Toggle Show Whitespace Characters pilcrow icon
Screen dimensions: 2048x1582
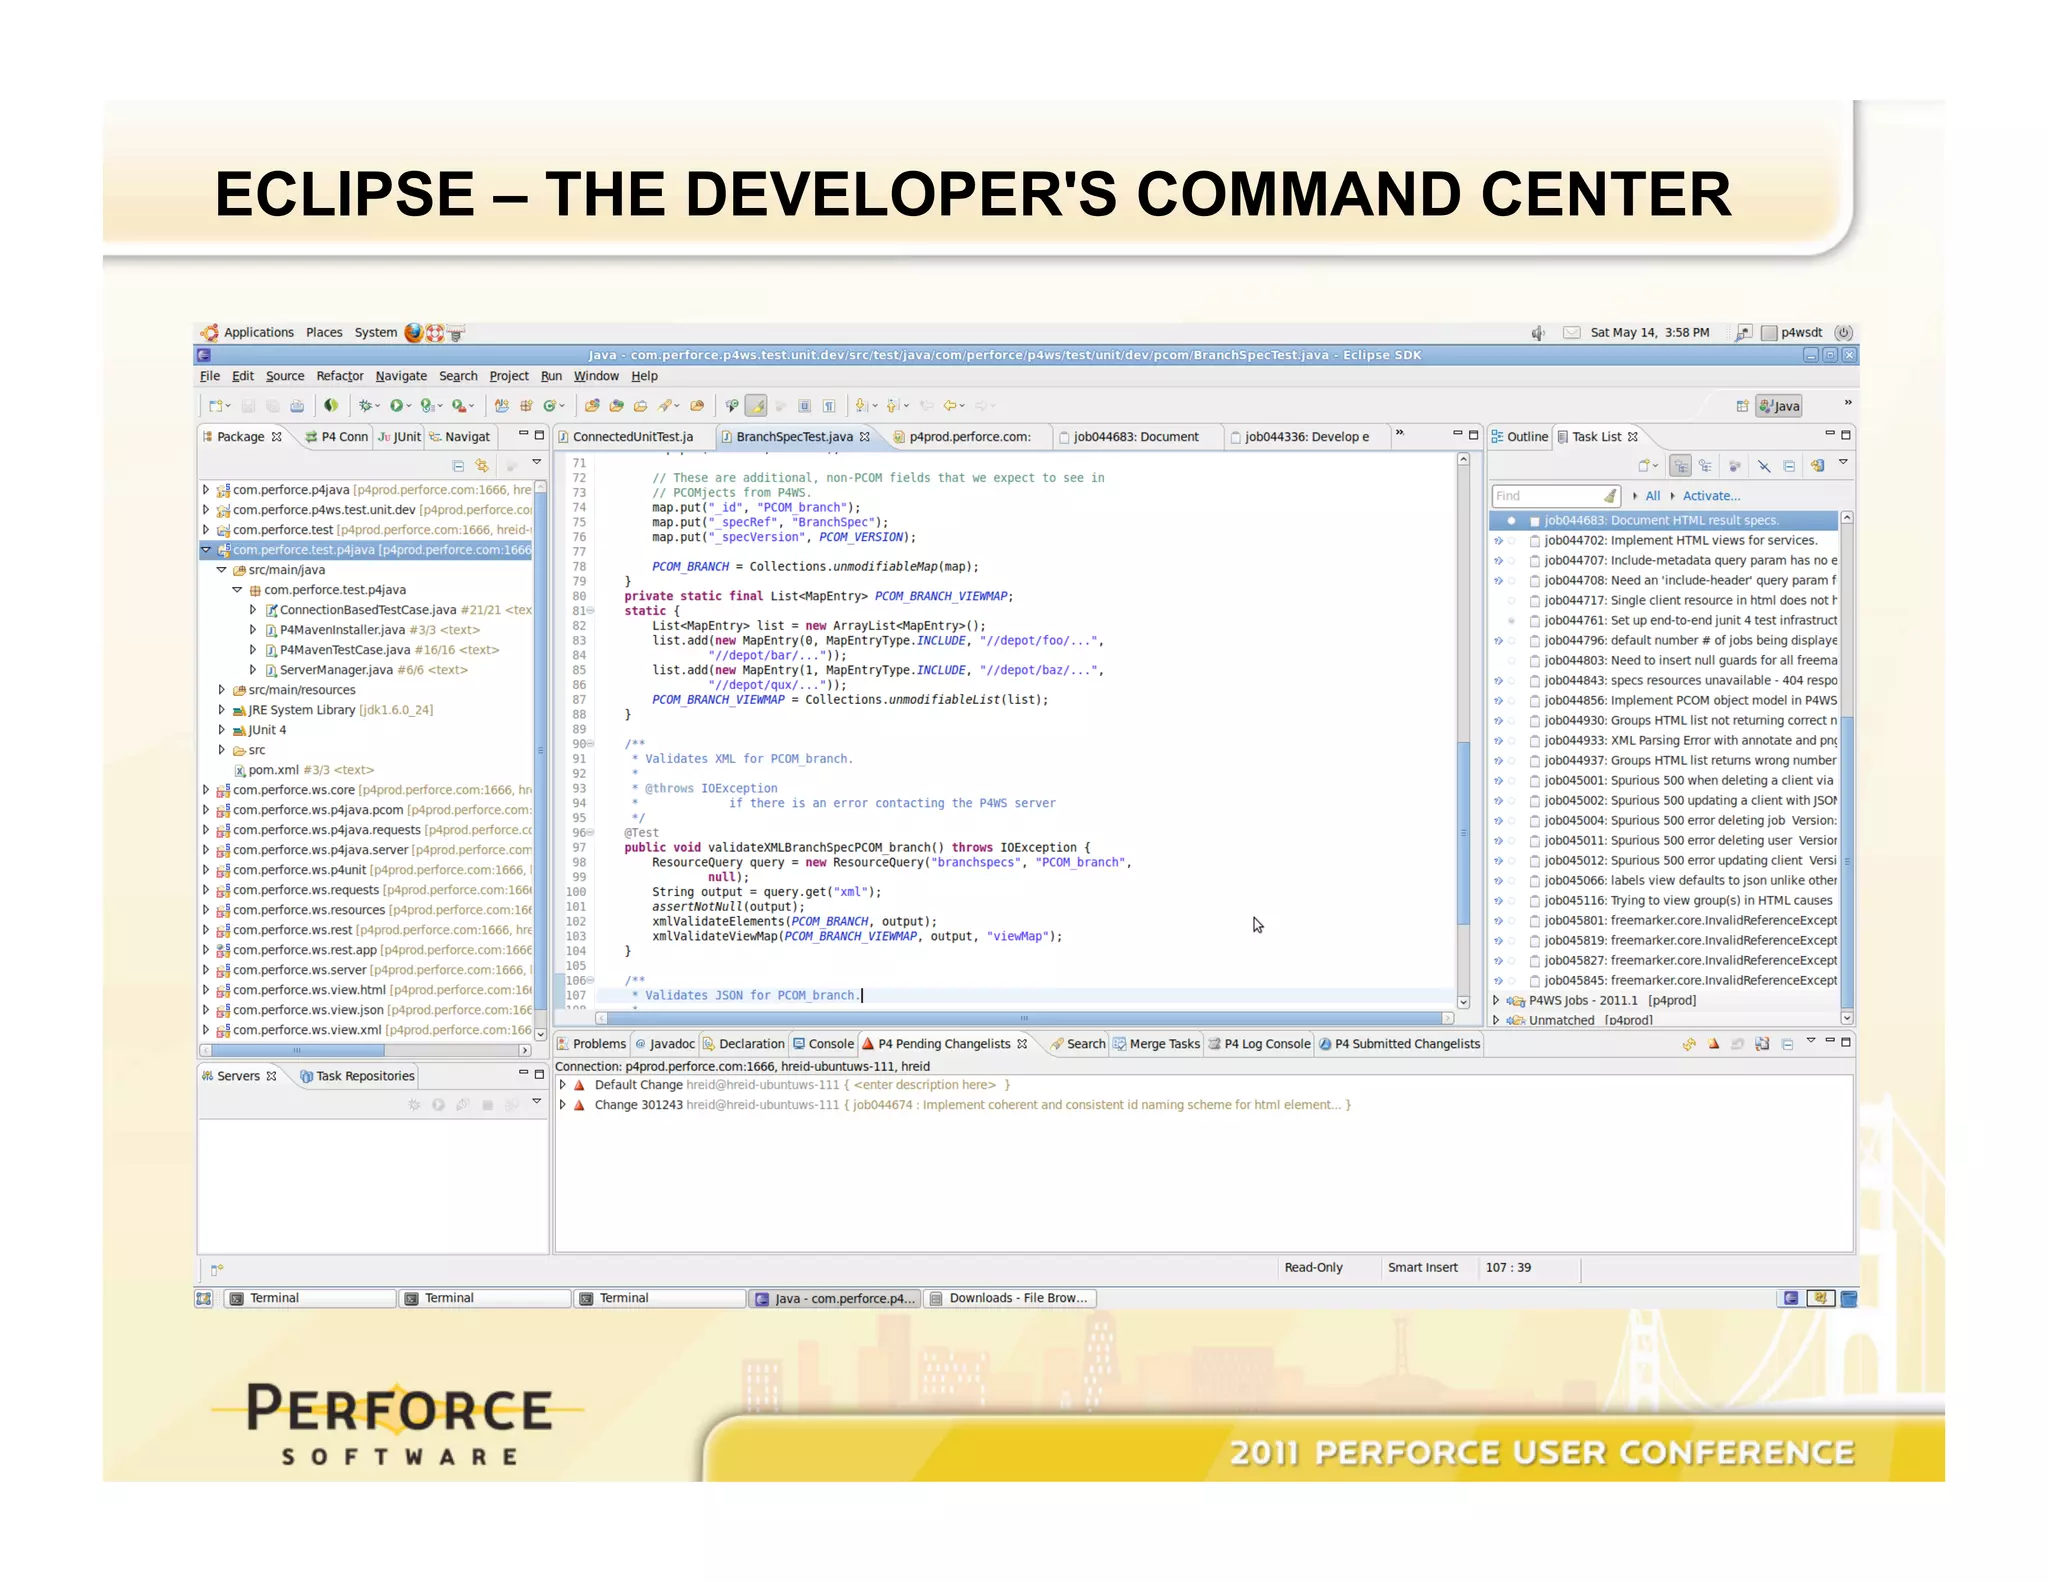(x=829, y=406)
